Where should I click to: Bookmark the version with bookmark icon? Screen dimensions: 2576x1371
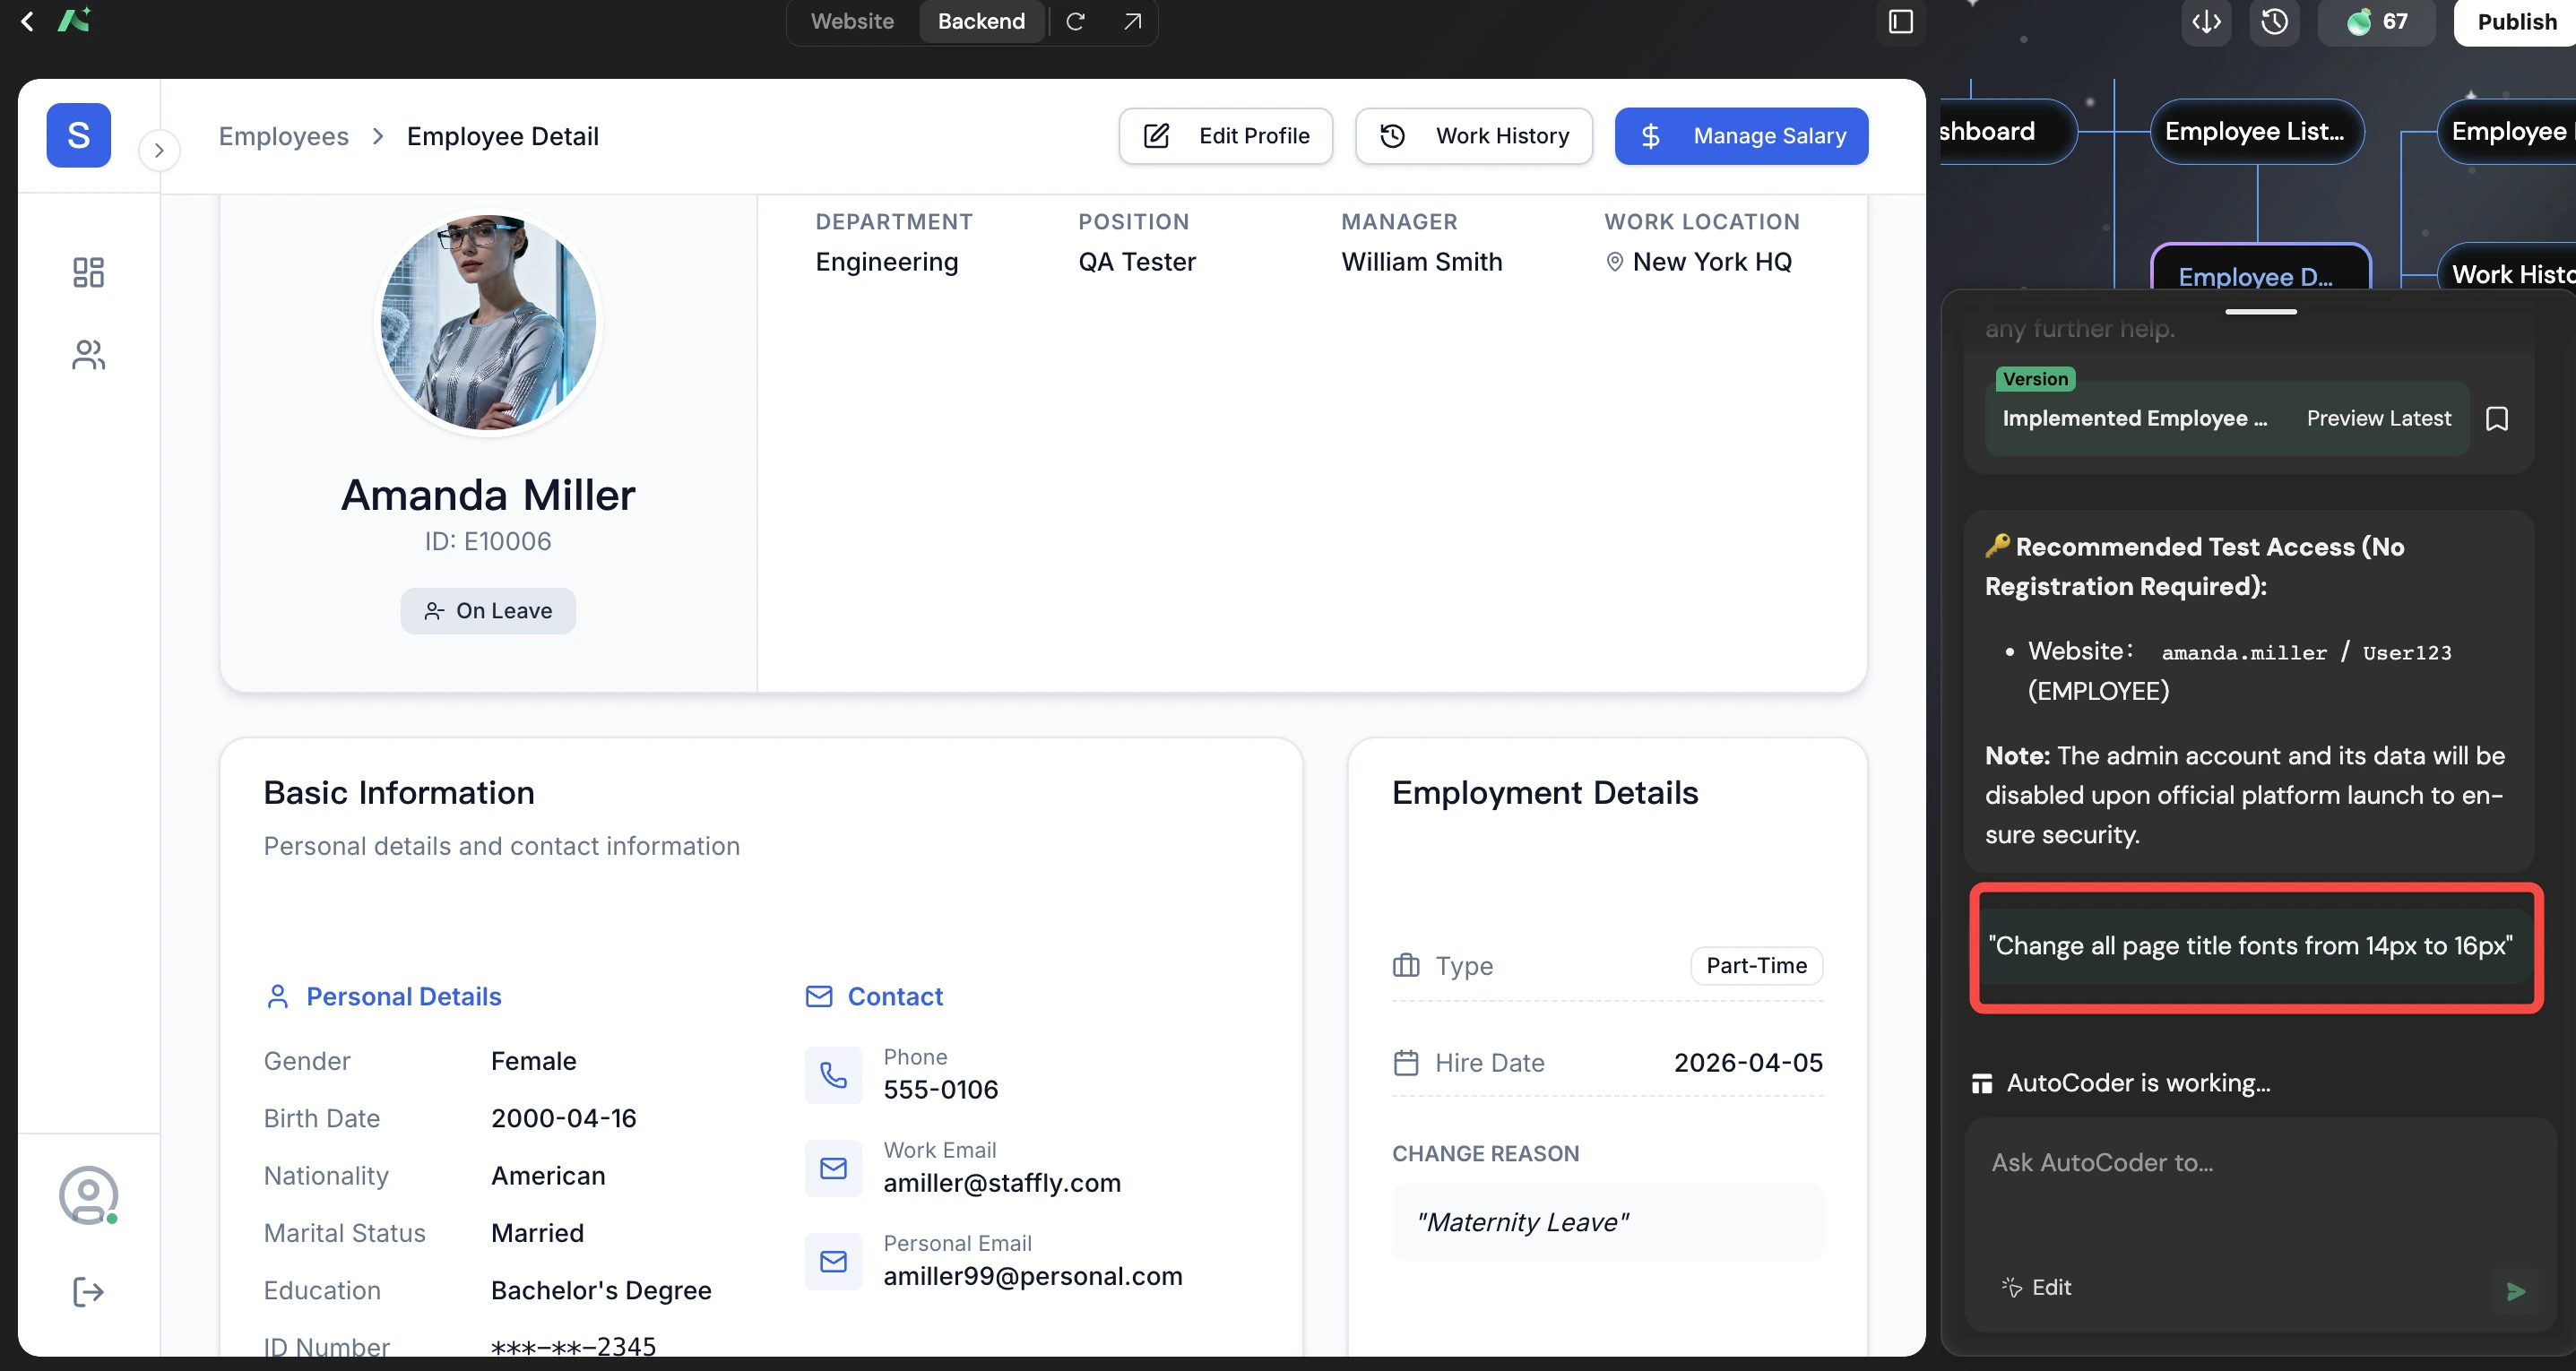tap(2496, 418)
